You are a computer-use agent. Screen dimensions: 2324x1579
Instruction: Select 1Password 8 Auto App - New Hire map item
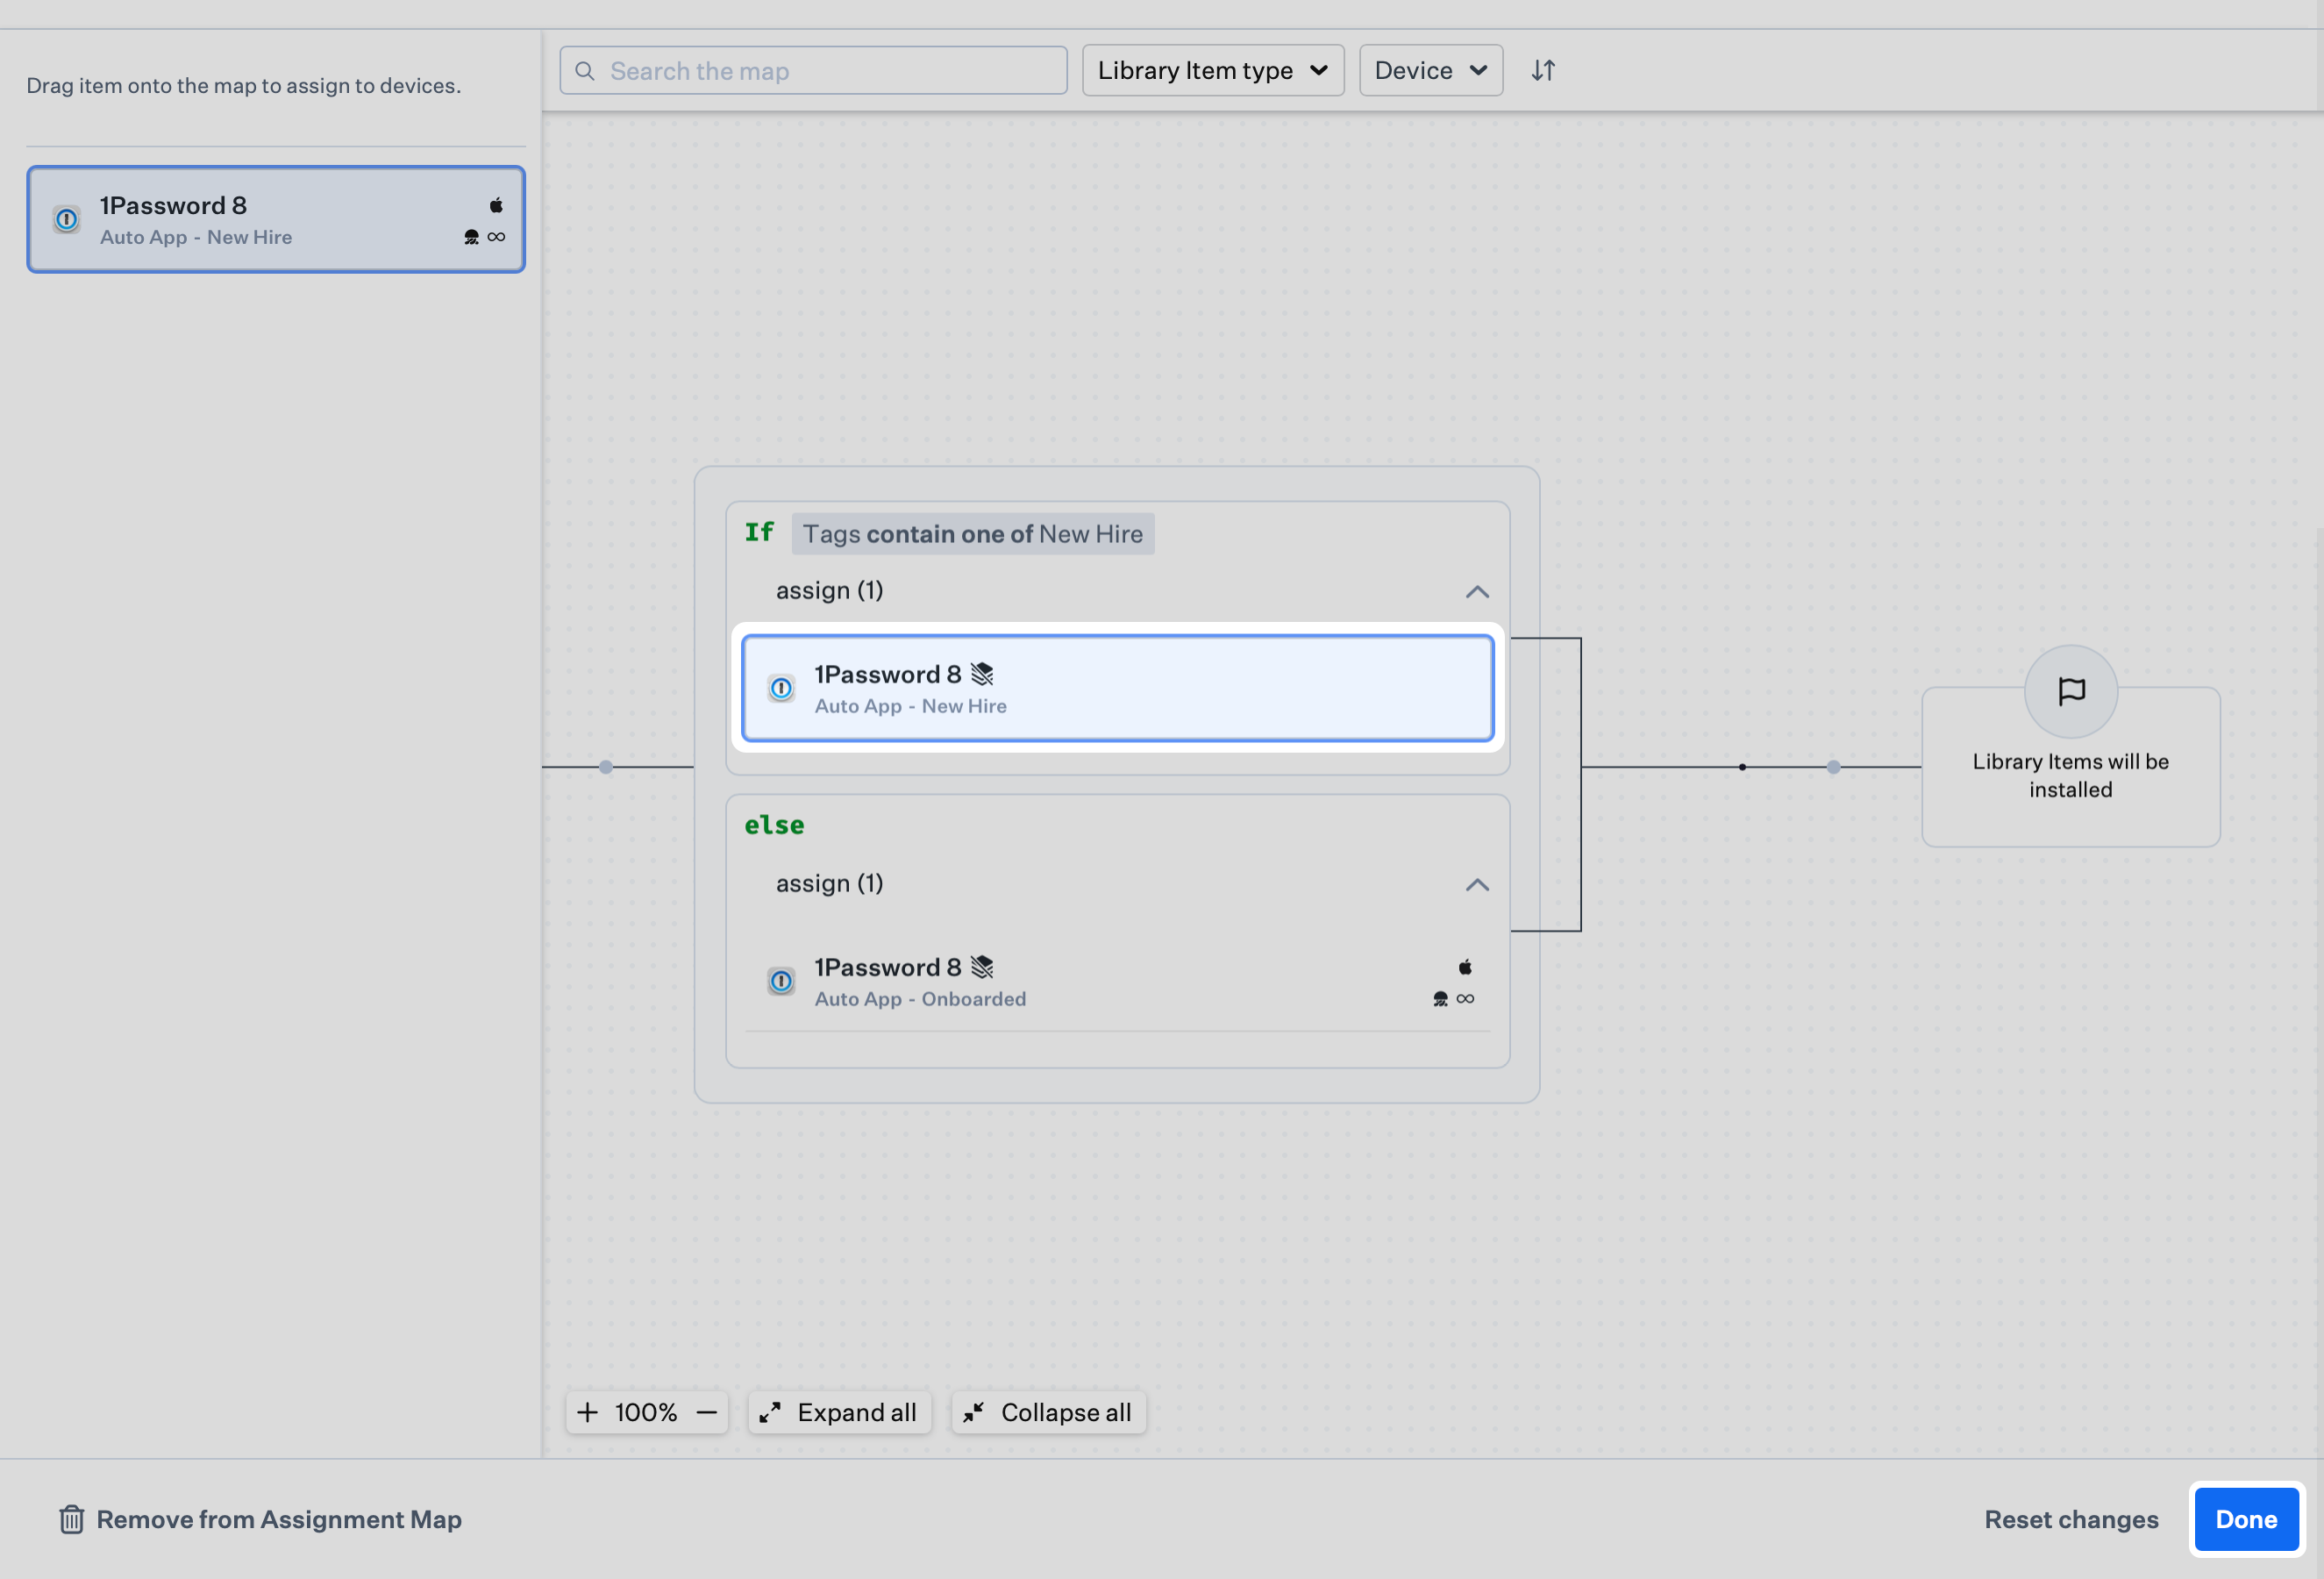[1118, 689]
